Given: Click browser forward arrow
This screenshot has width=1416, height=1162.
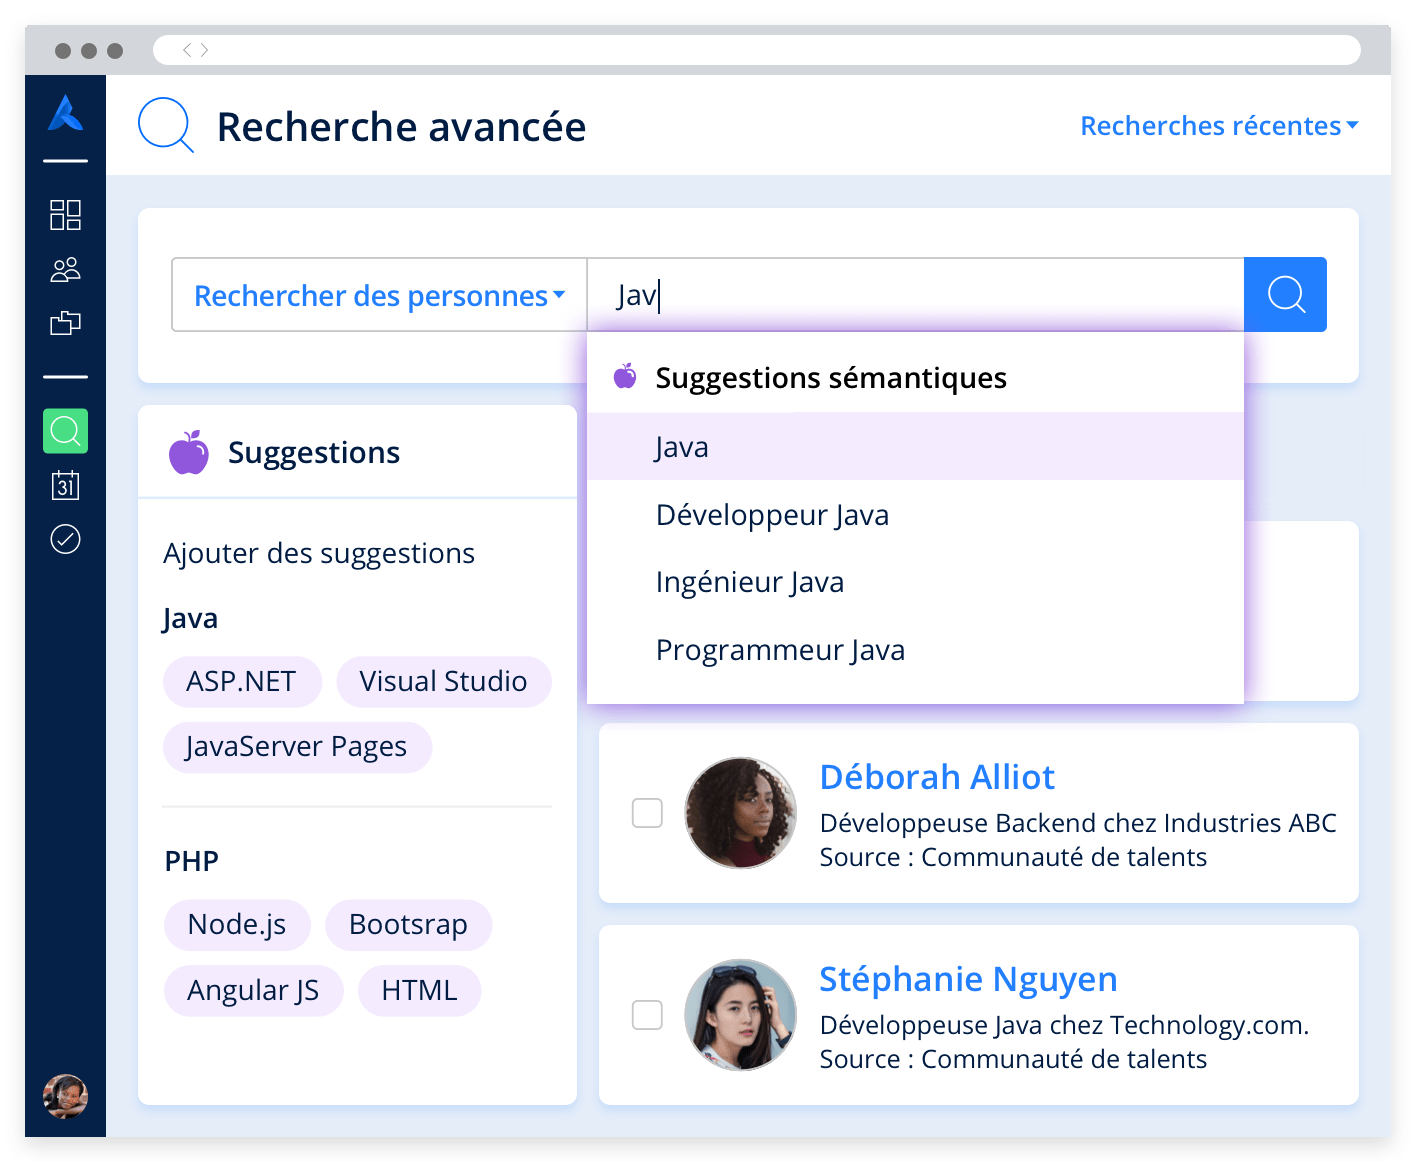Looking at the screenshot, I should (204, 50).
